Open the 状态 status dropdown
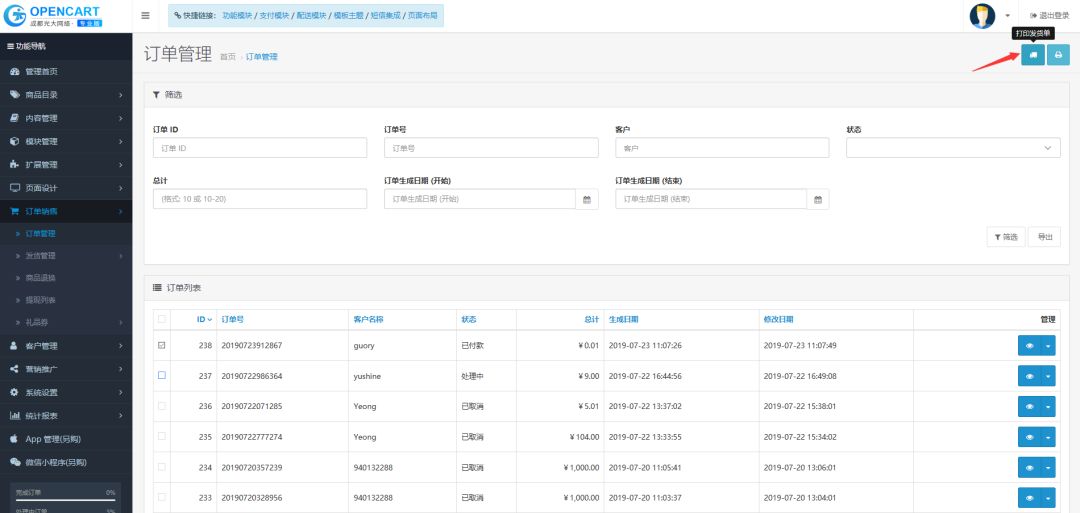 [x=953, y=148]
